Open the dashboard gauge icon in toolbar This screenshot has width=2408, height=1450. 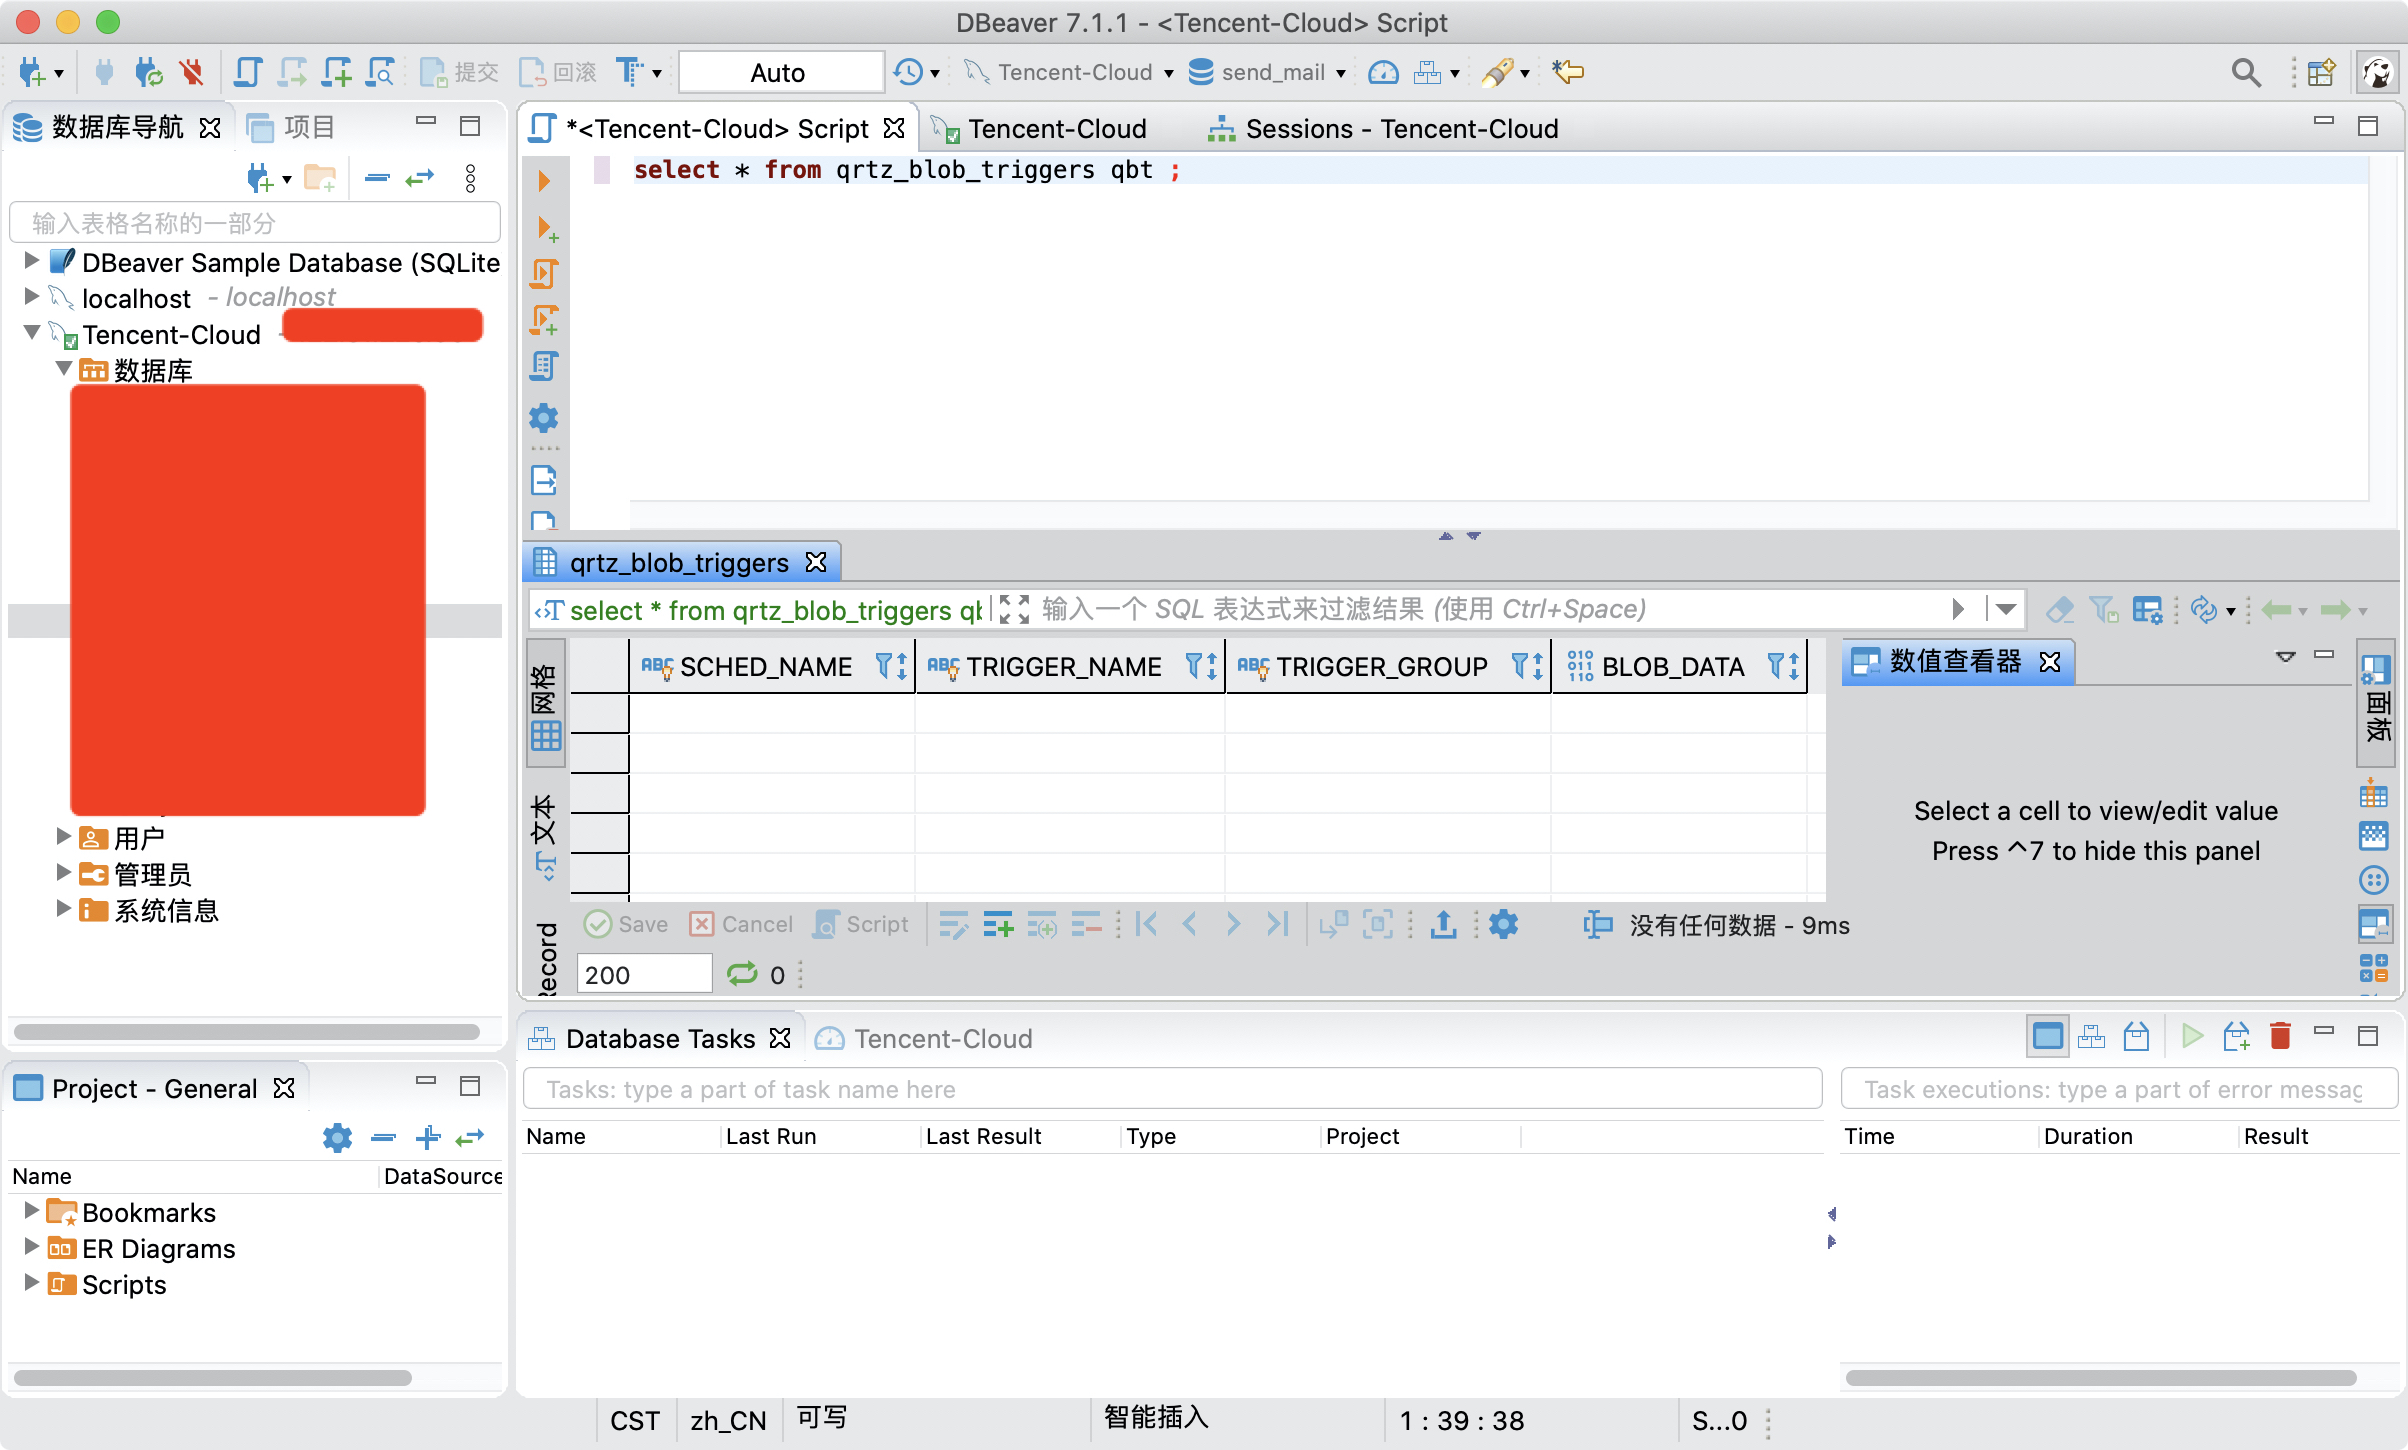[x=1383, y=72]
